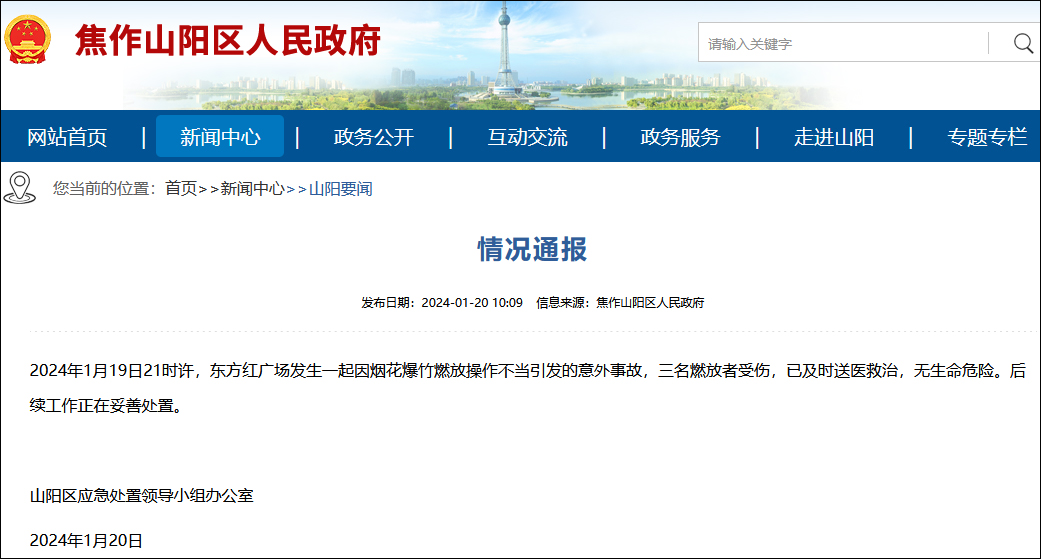Screen dimensions: 1041x559
Task: Open 走进山阳 navigation item
Action: click(834, 137)
